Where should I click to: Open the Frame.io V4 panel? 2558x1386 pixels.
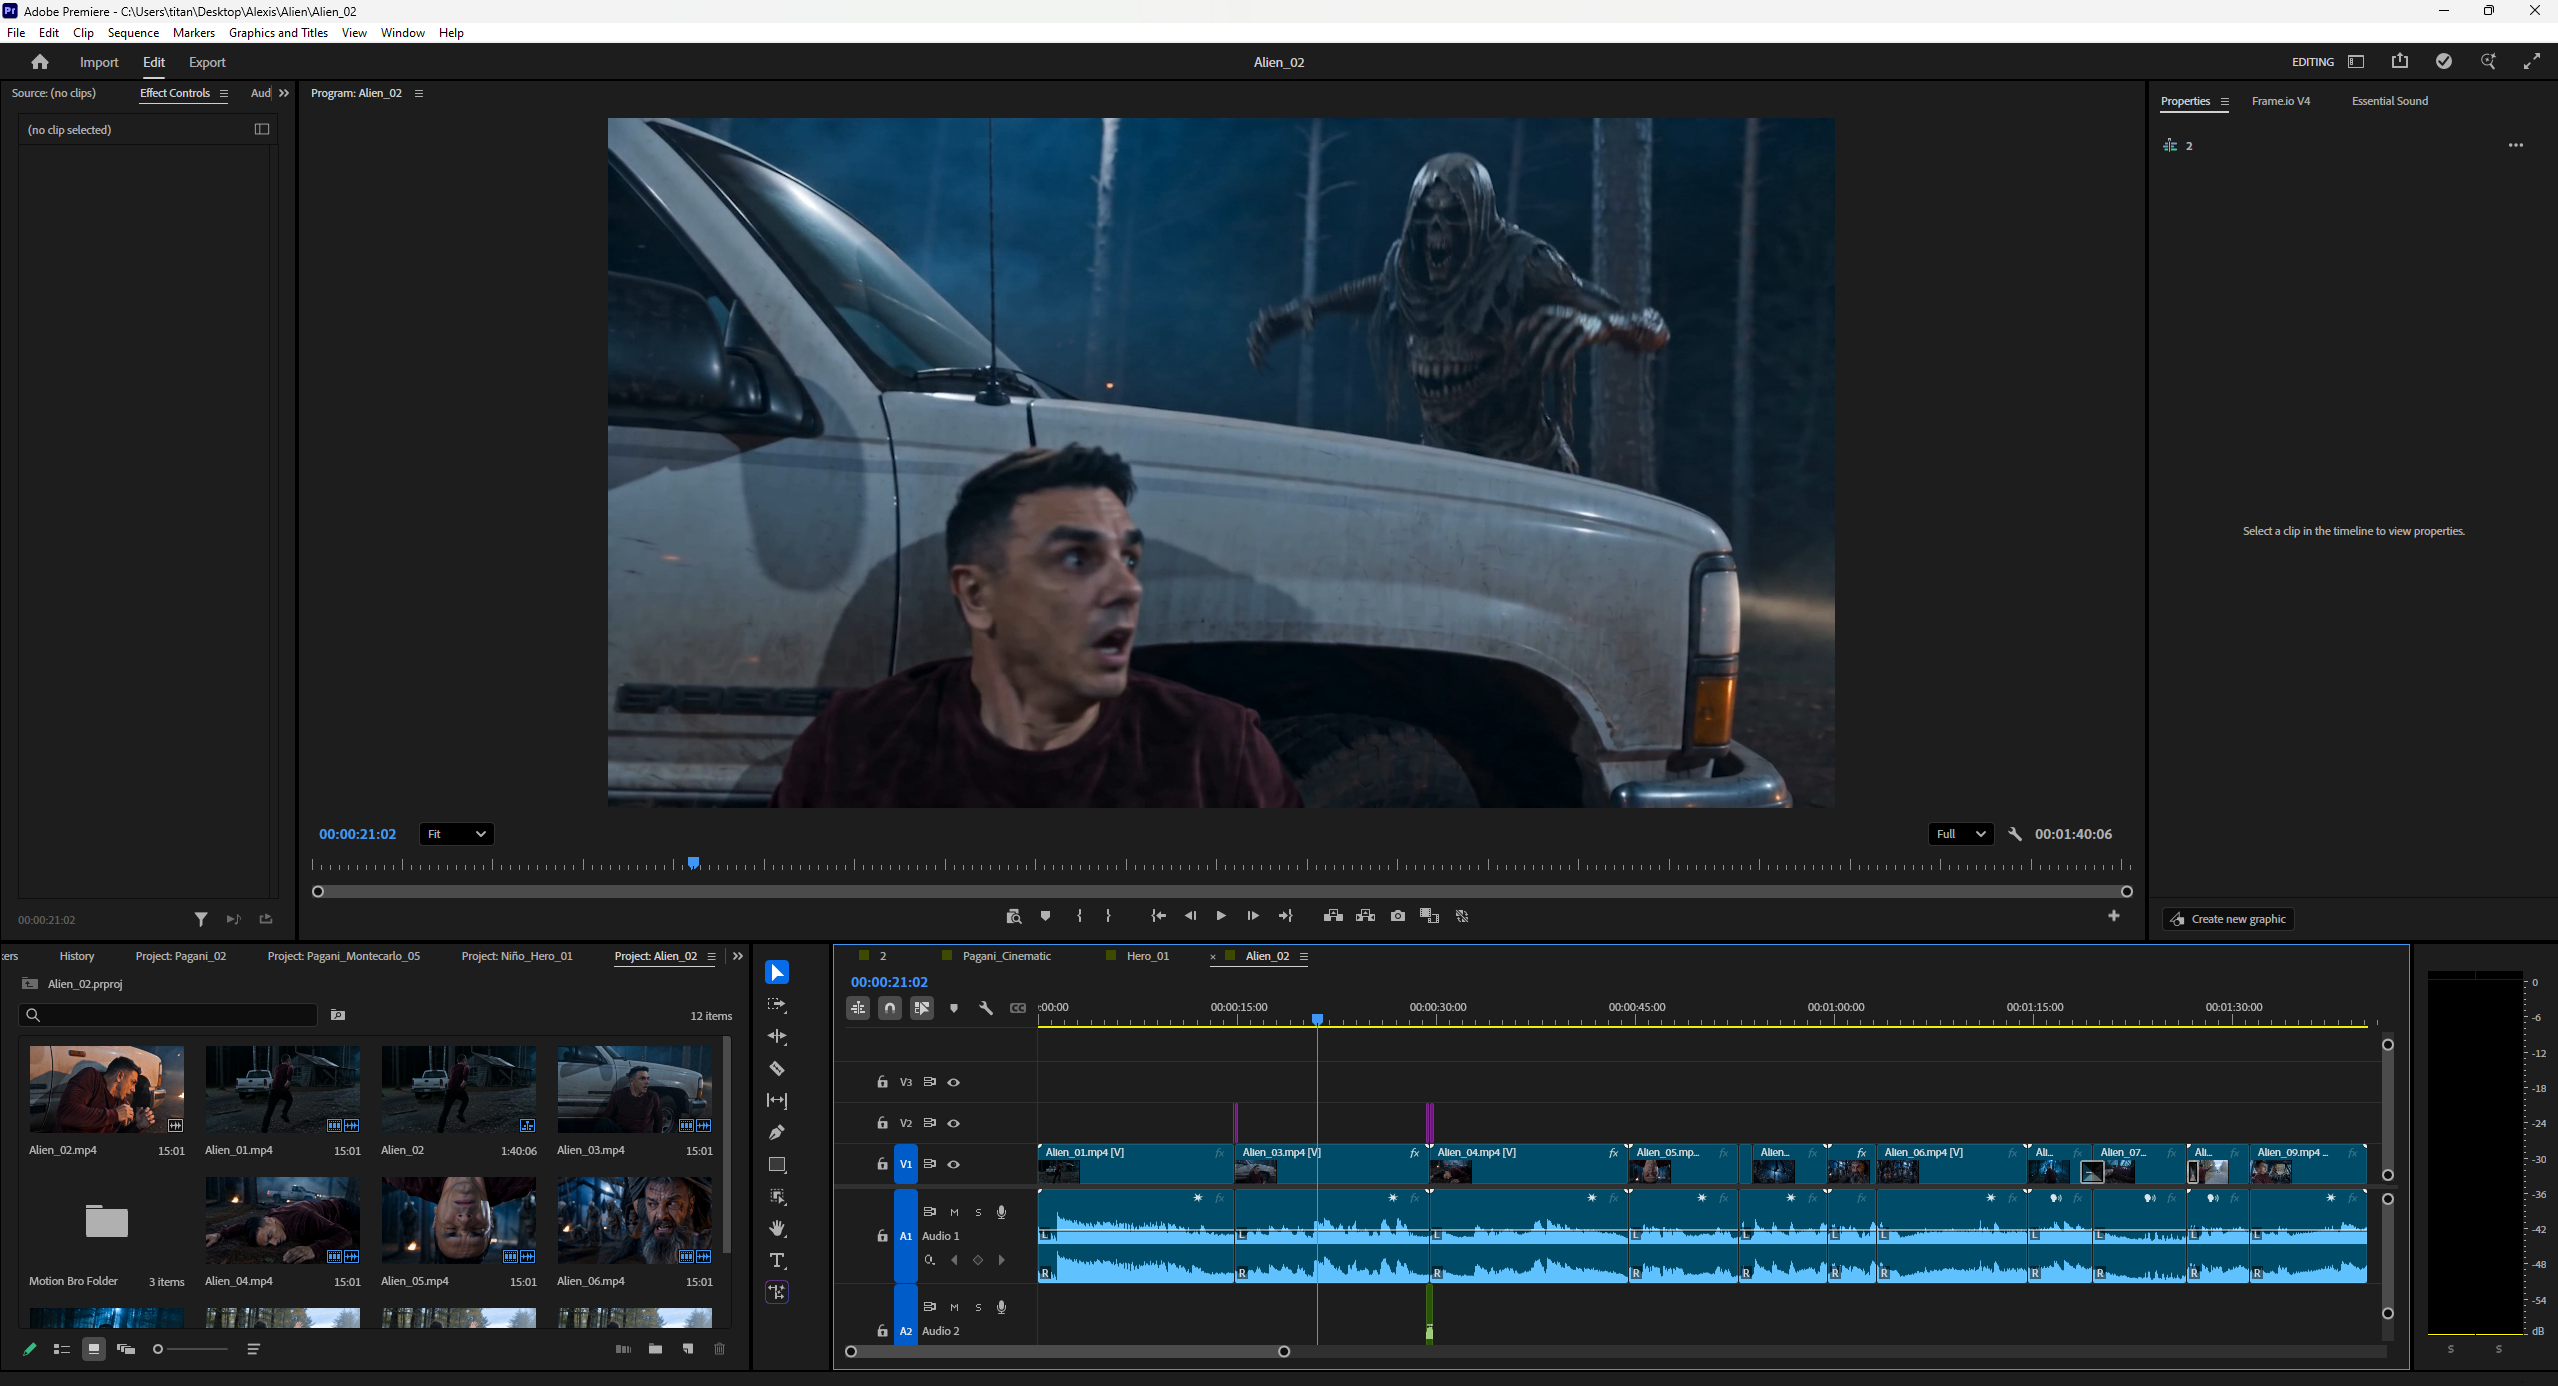coord(2281,101)
